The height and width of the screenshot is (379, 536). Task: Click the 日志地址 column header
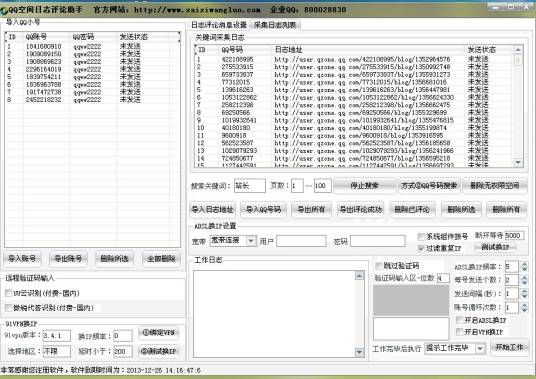tap(369, 50)
